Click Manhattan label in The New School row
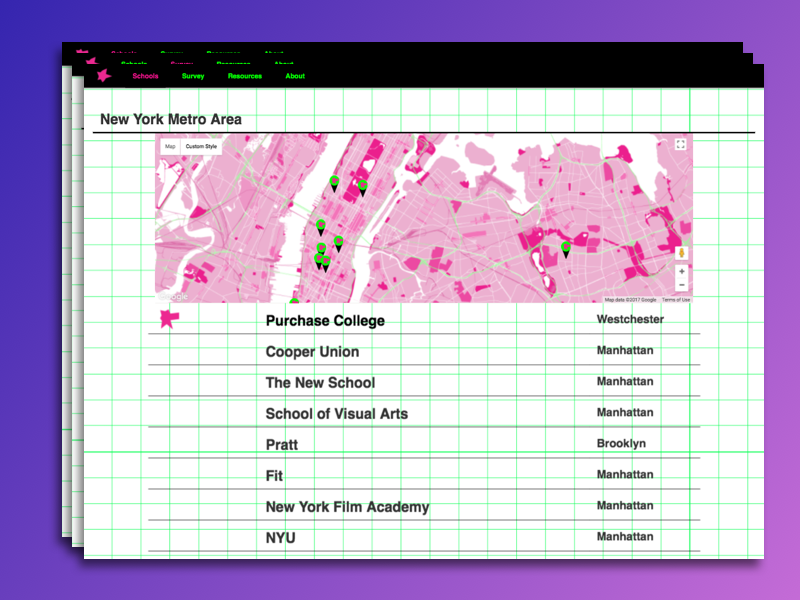 [x=625, y=382]
